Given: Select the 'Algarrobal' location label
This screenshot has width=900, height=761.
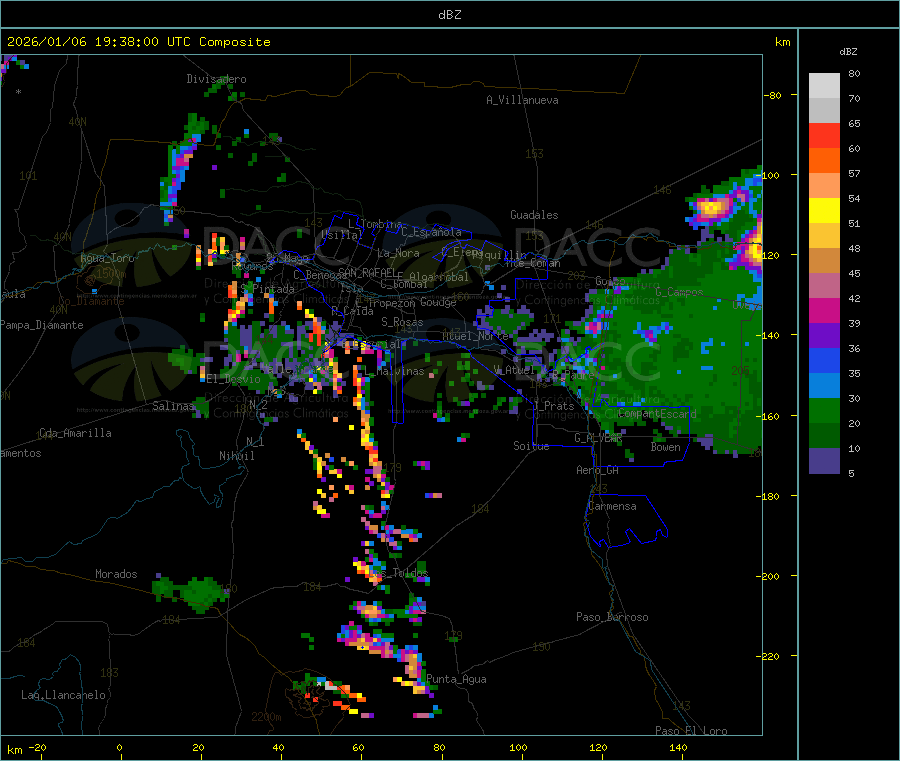Looking at the screenshot, I should coord(439,277).
